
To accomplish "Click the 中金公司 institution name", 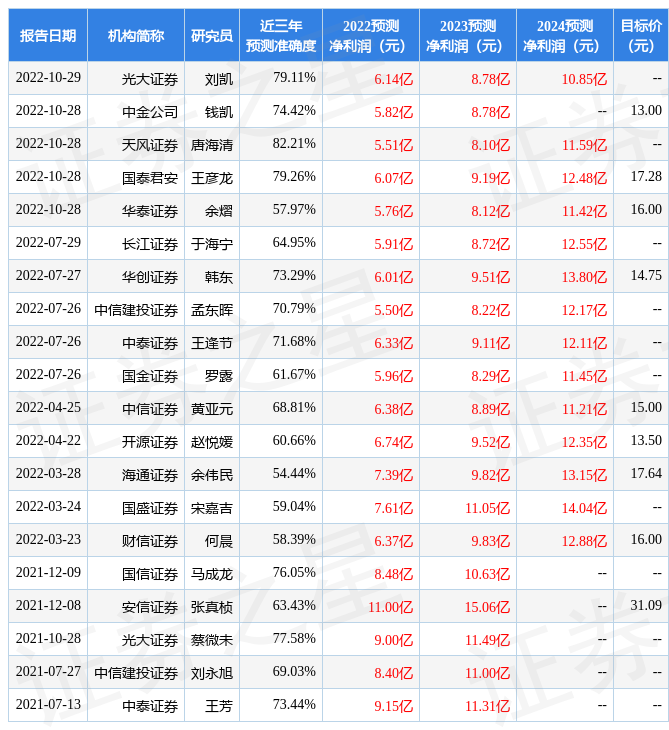I will point(150,112).
